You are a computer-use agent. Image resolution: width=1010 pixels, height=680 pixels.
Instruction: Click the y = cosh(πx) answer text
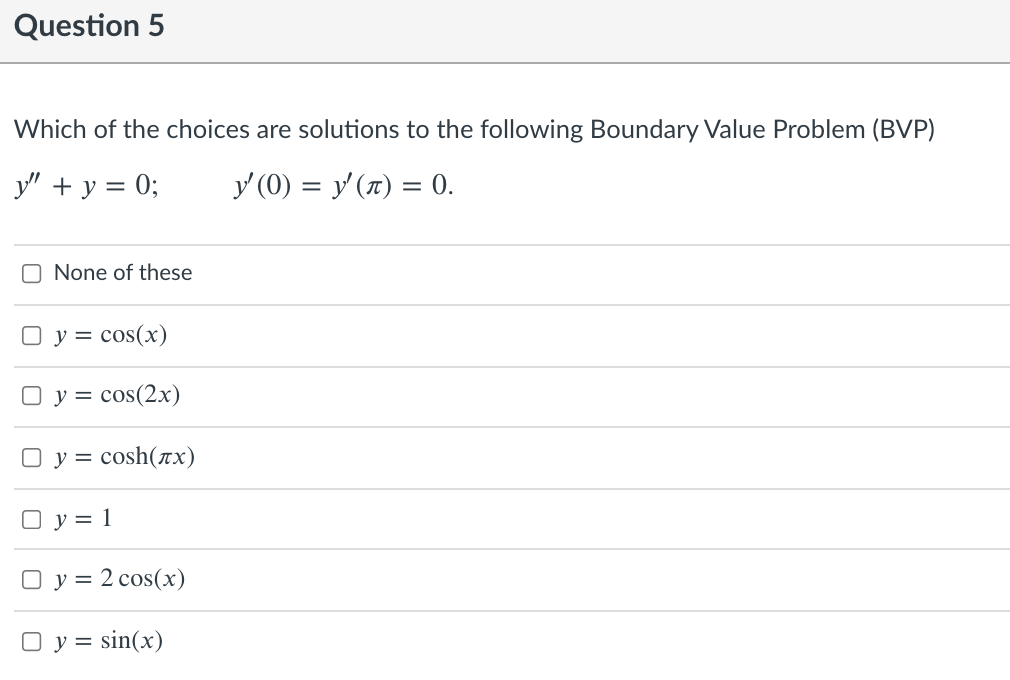(124, 458)
